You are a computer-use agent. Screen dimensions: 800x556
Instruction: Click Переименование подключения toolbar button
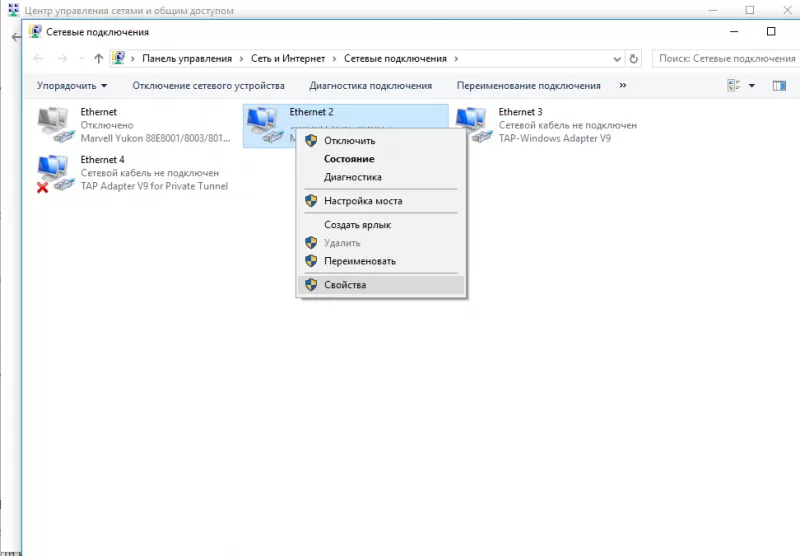[529, 86]
